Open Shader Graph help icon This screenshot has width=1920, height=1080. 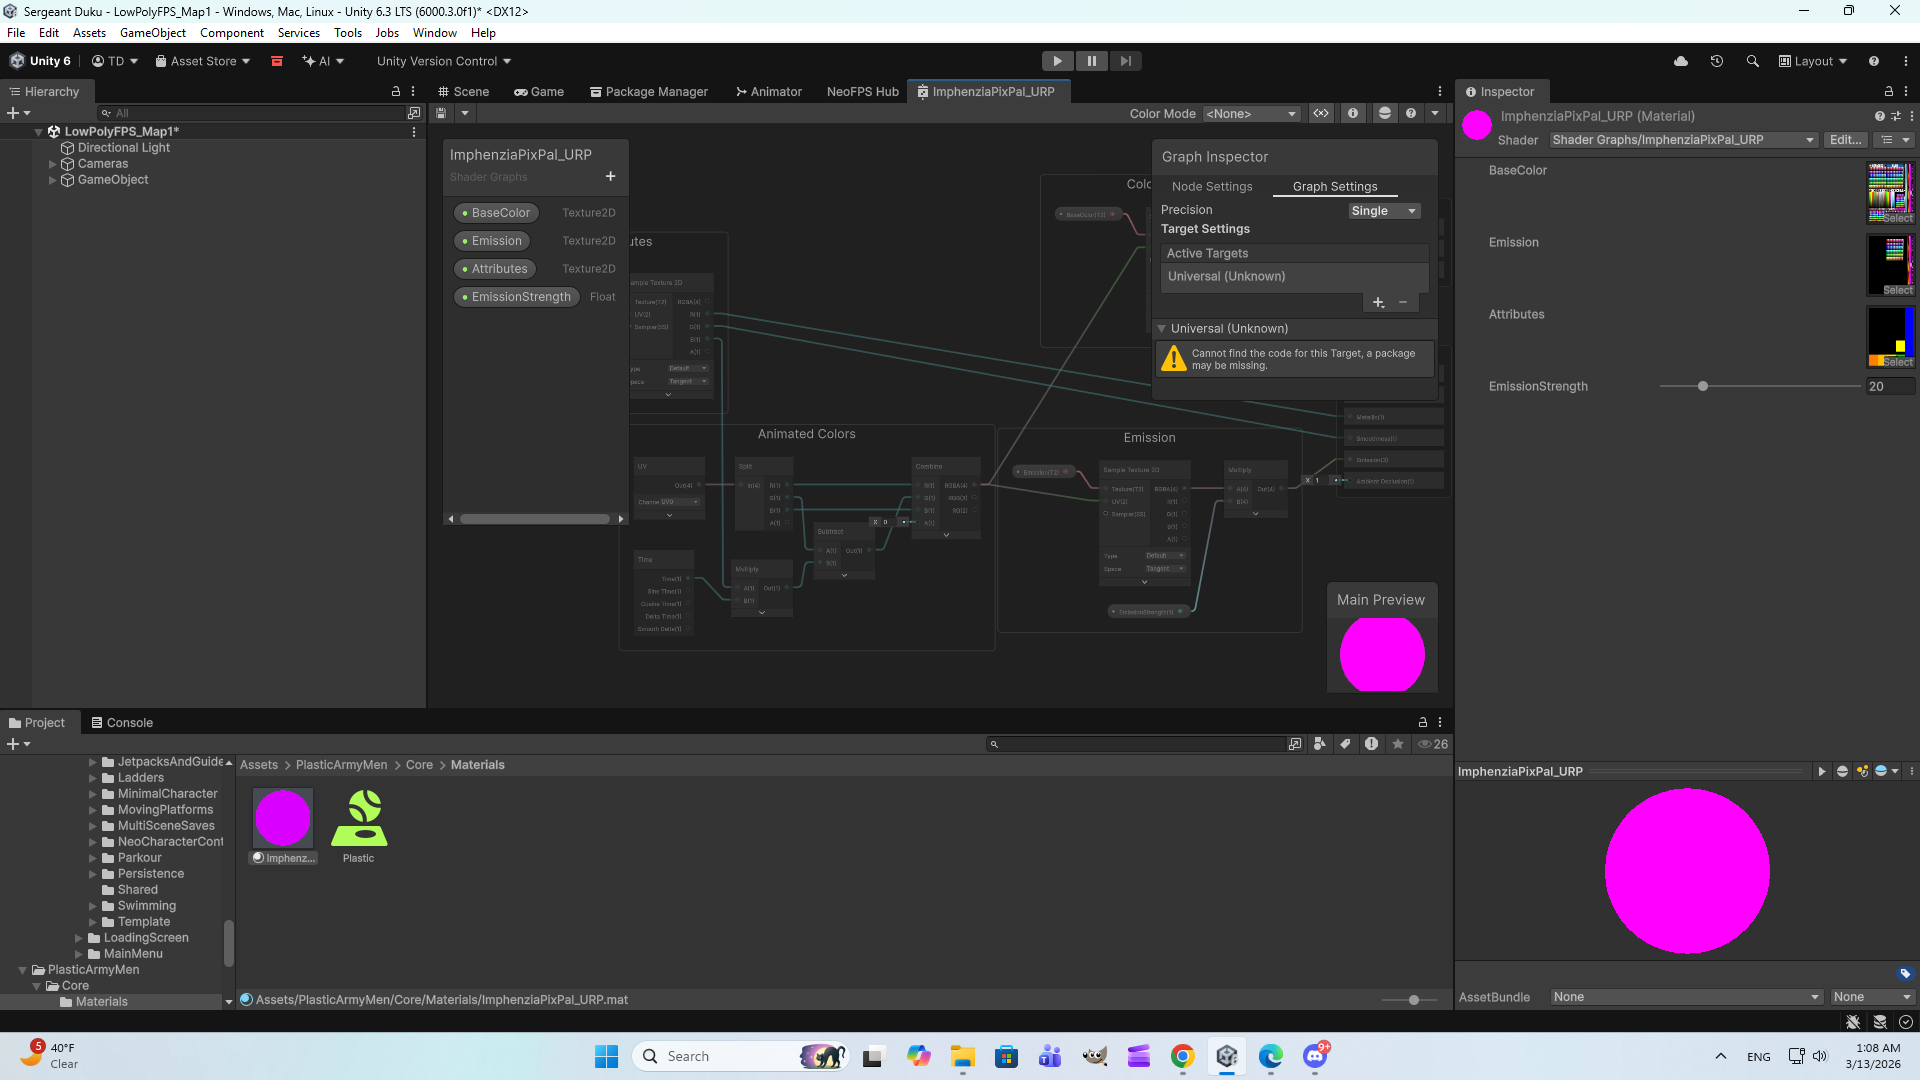click(x=1411, y=113)
